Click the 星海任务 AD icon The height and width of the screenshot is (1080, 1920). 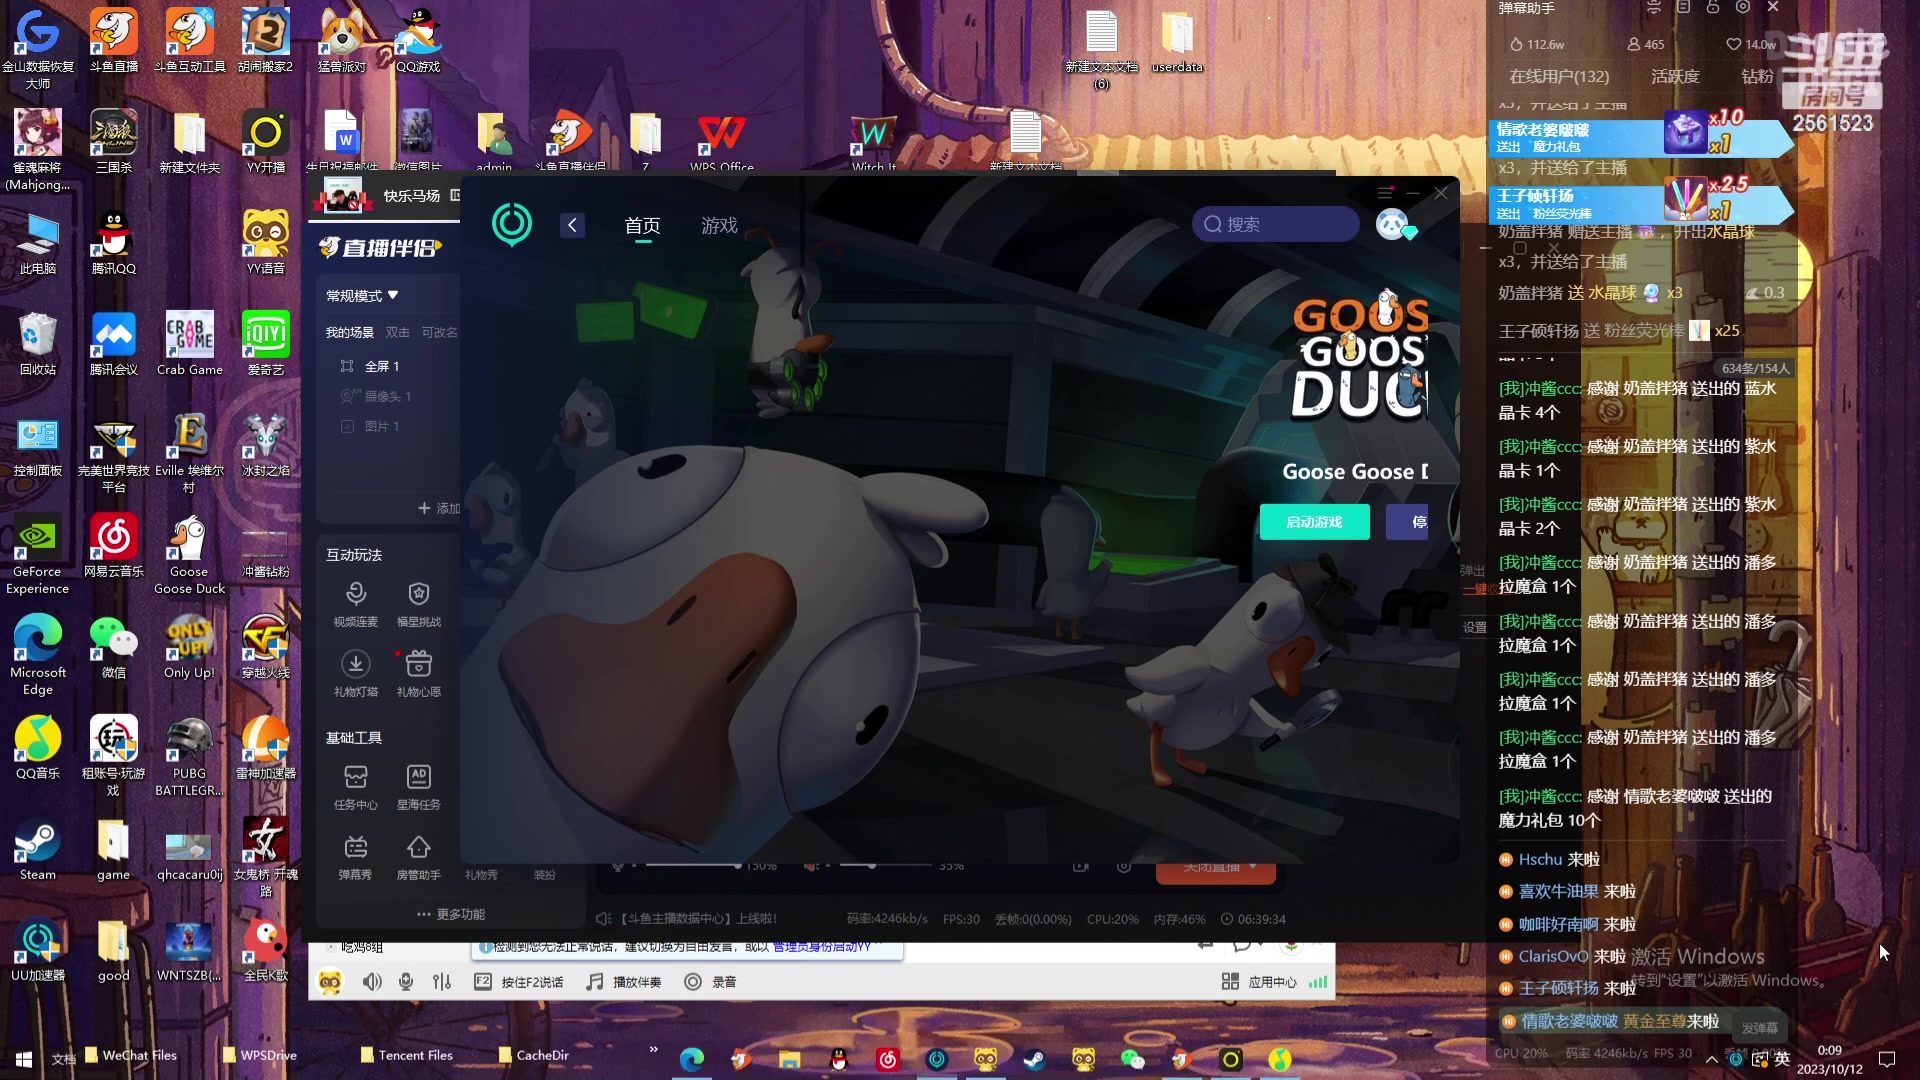tap(419, 777)
